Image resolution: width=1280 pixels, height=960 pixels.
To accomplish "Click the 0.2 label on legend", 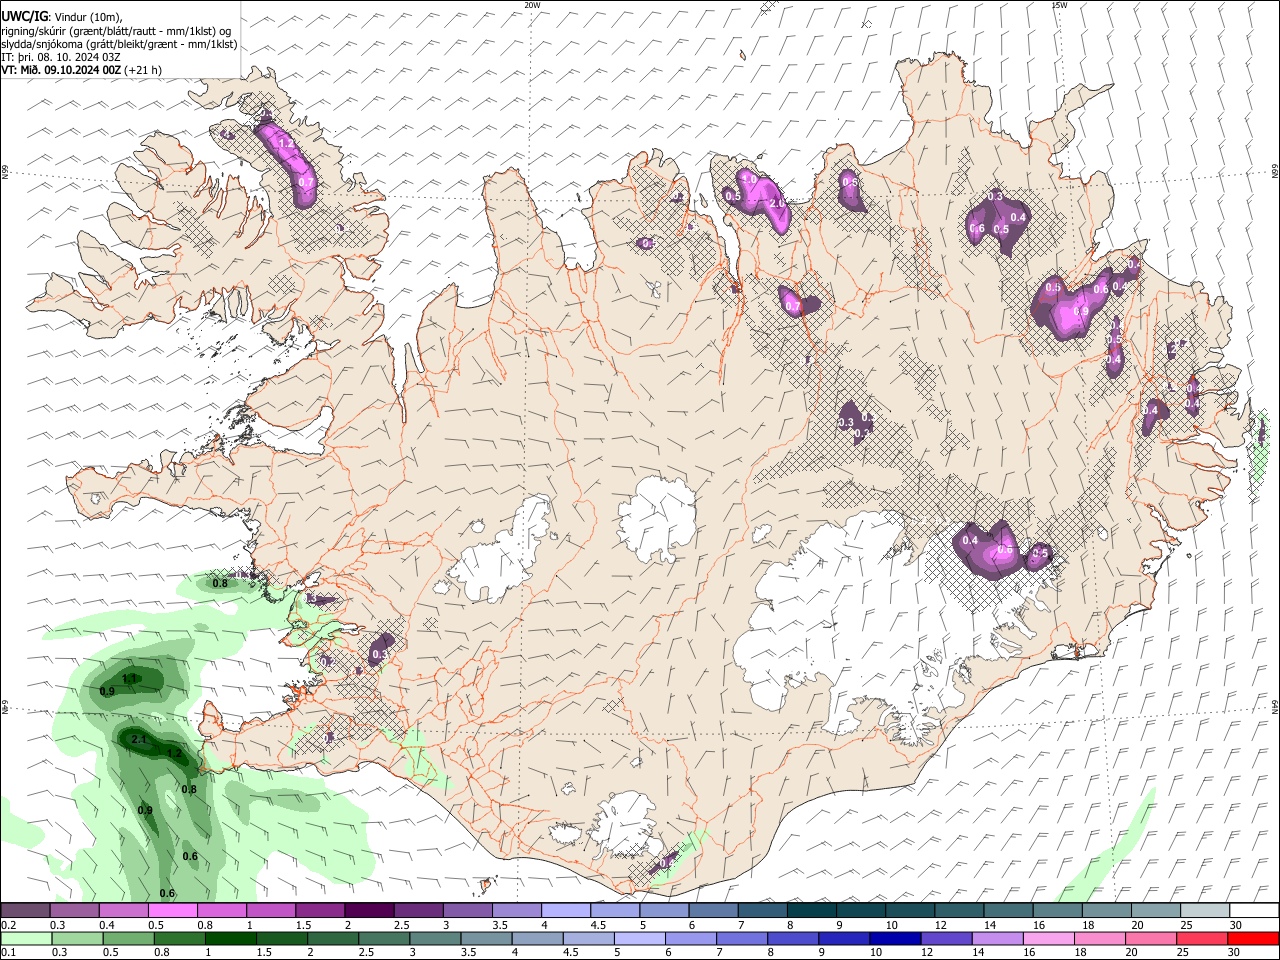I will (9, 925).
